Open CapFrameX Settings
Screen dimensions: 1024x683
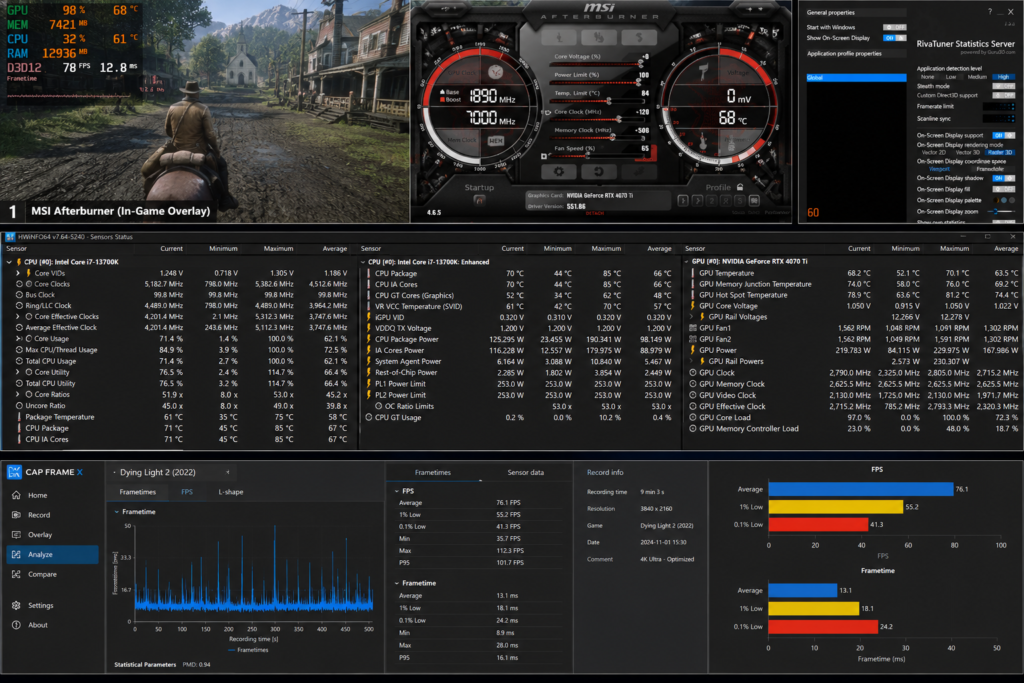[x=53, y=605]
